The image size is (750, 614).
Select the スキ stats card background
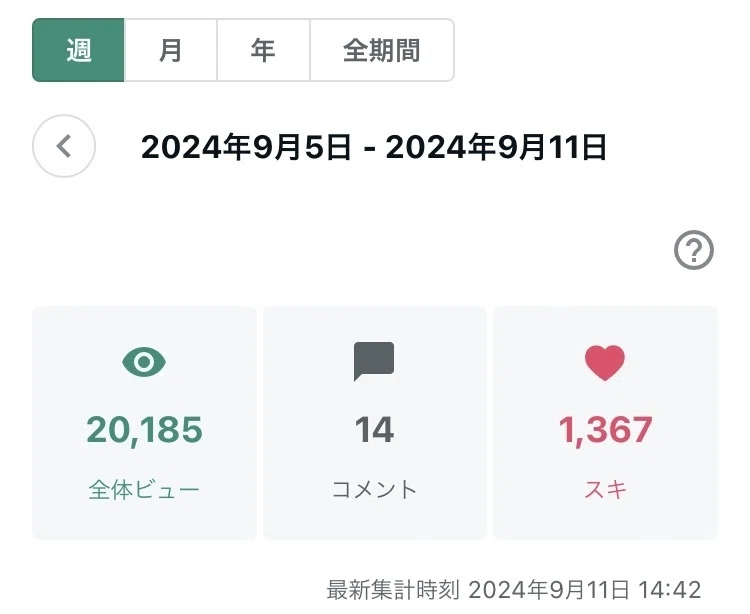[x=606, y=423]
